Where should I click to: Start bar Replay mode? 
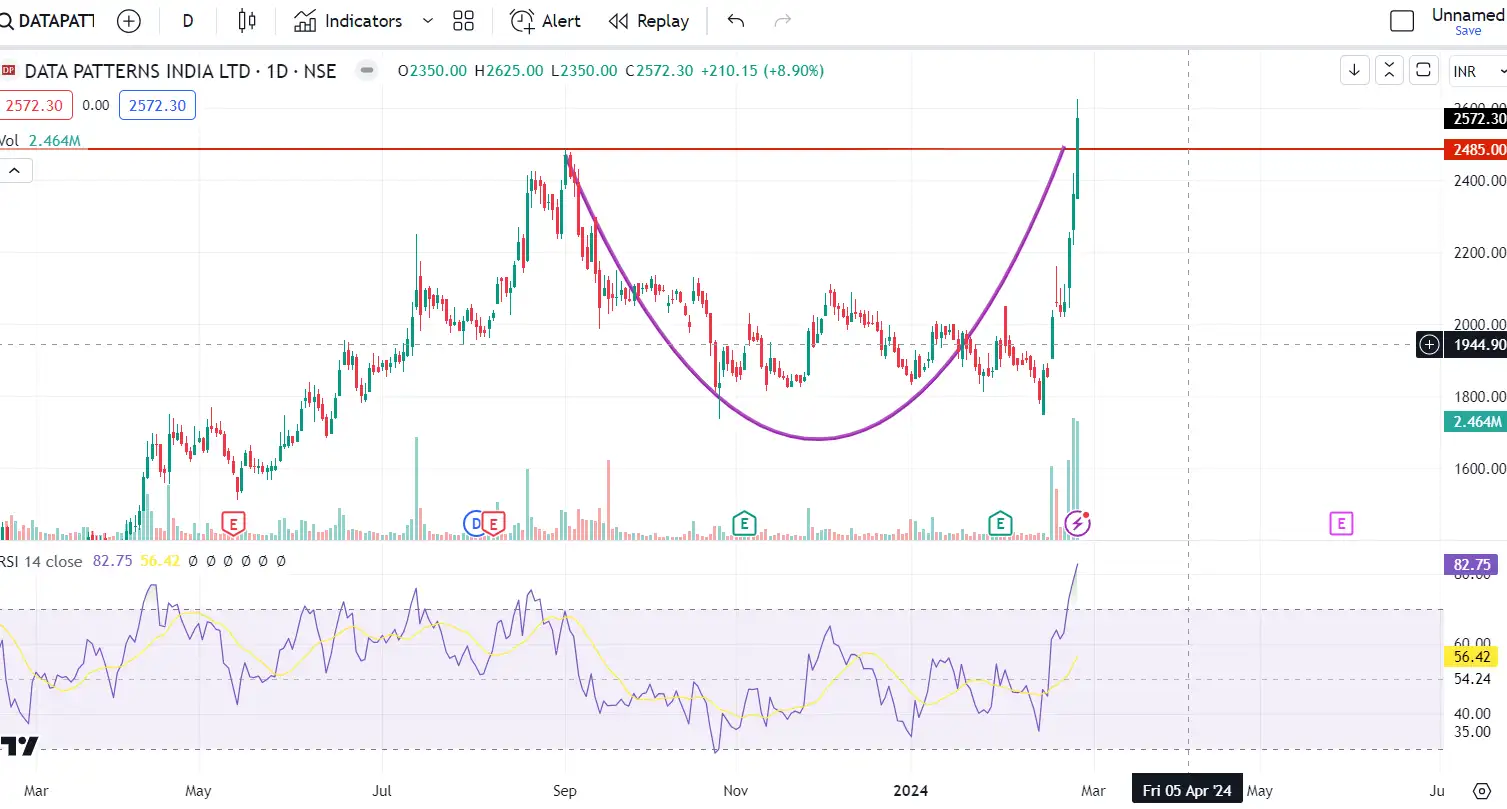[x=648, y=20]
